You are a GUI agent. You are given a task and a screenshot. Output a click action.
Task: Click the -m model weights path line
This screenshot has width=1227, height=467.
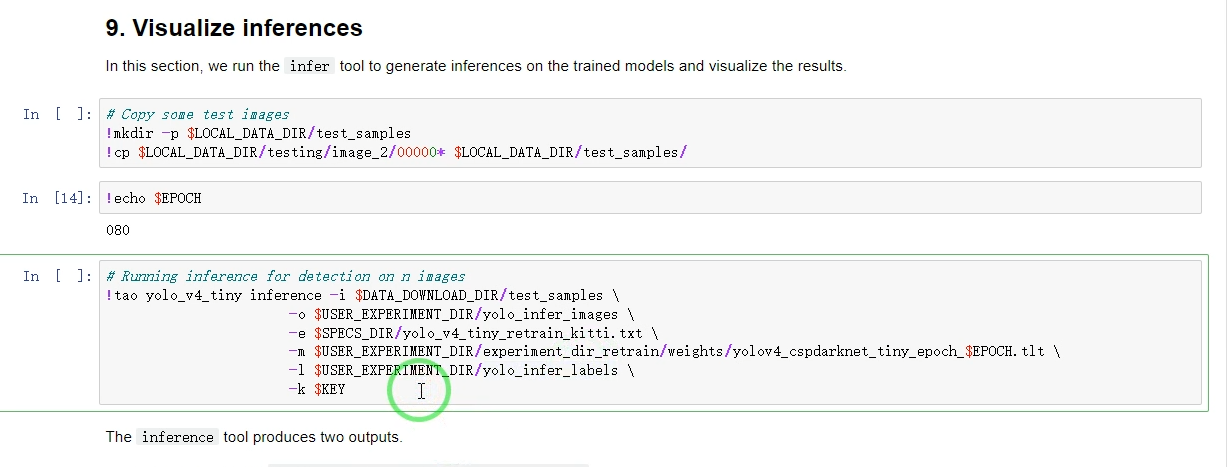click(670, 351)
